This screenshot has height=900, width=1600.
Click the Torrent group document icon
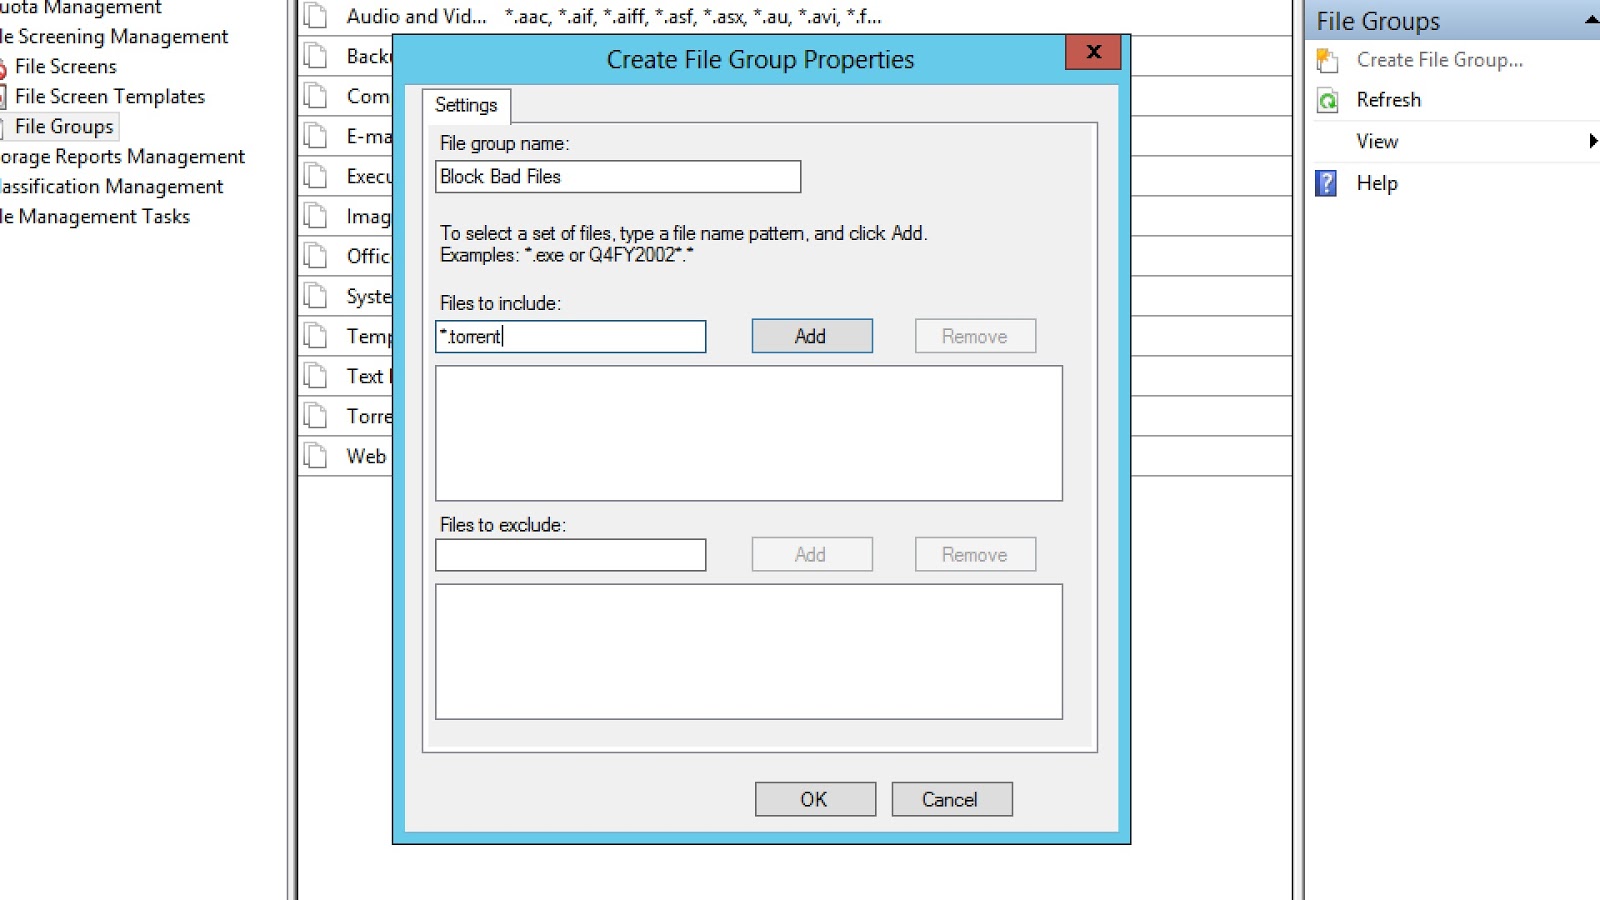(316, 416)
